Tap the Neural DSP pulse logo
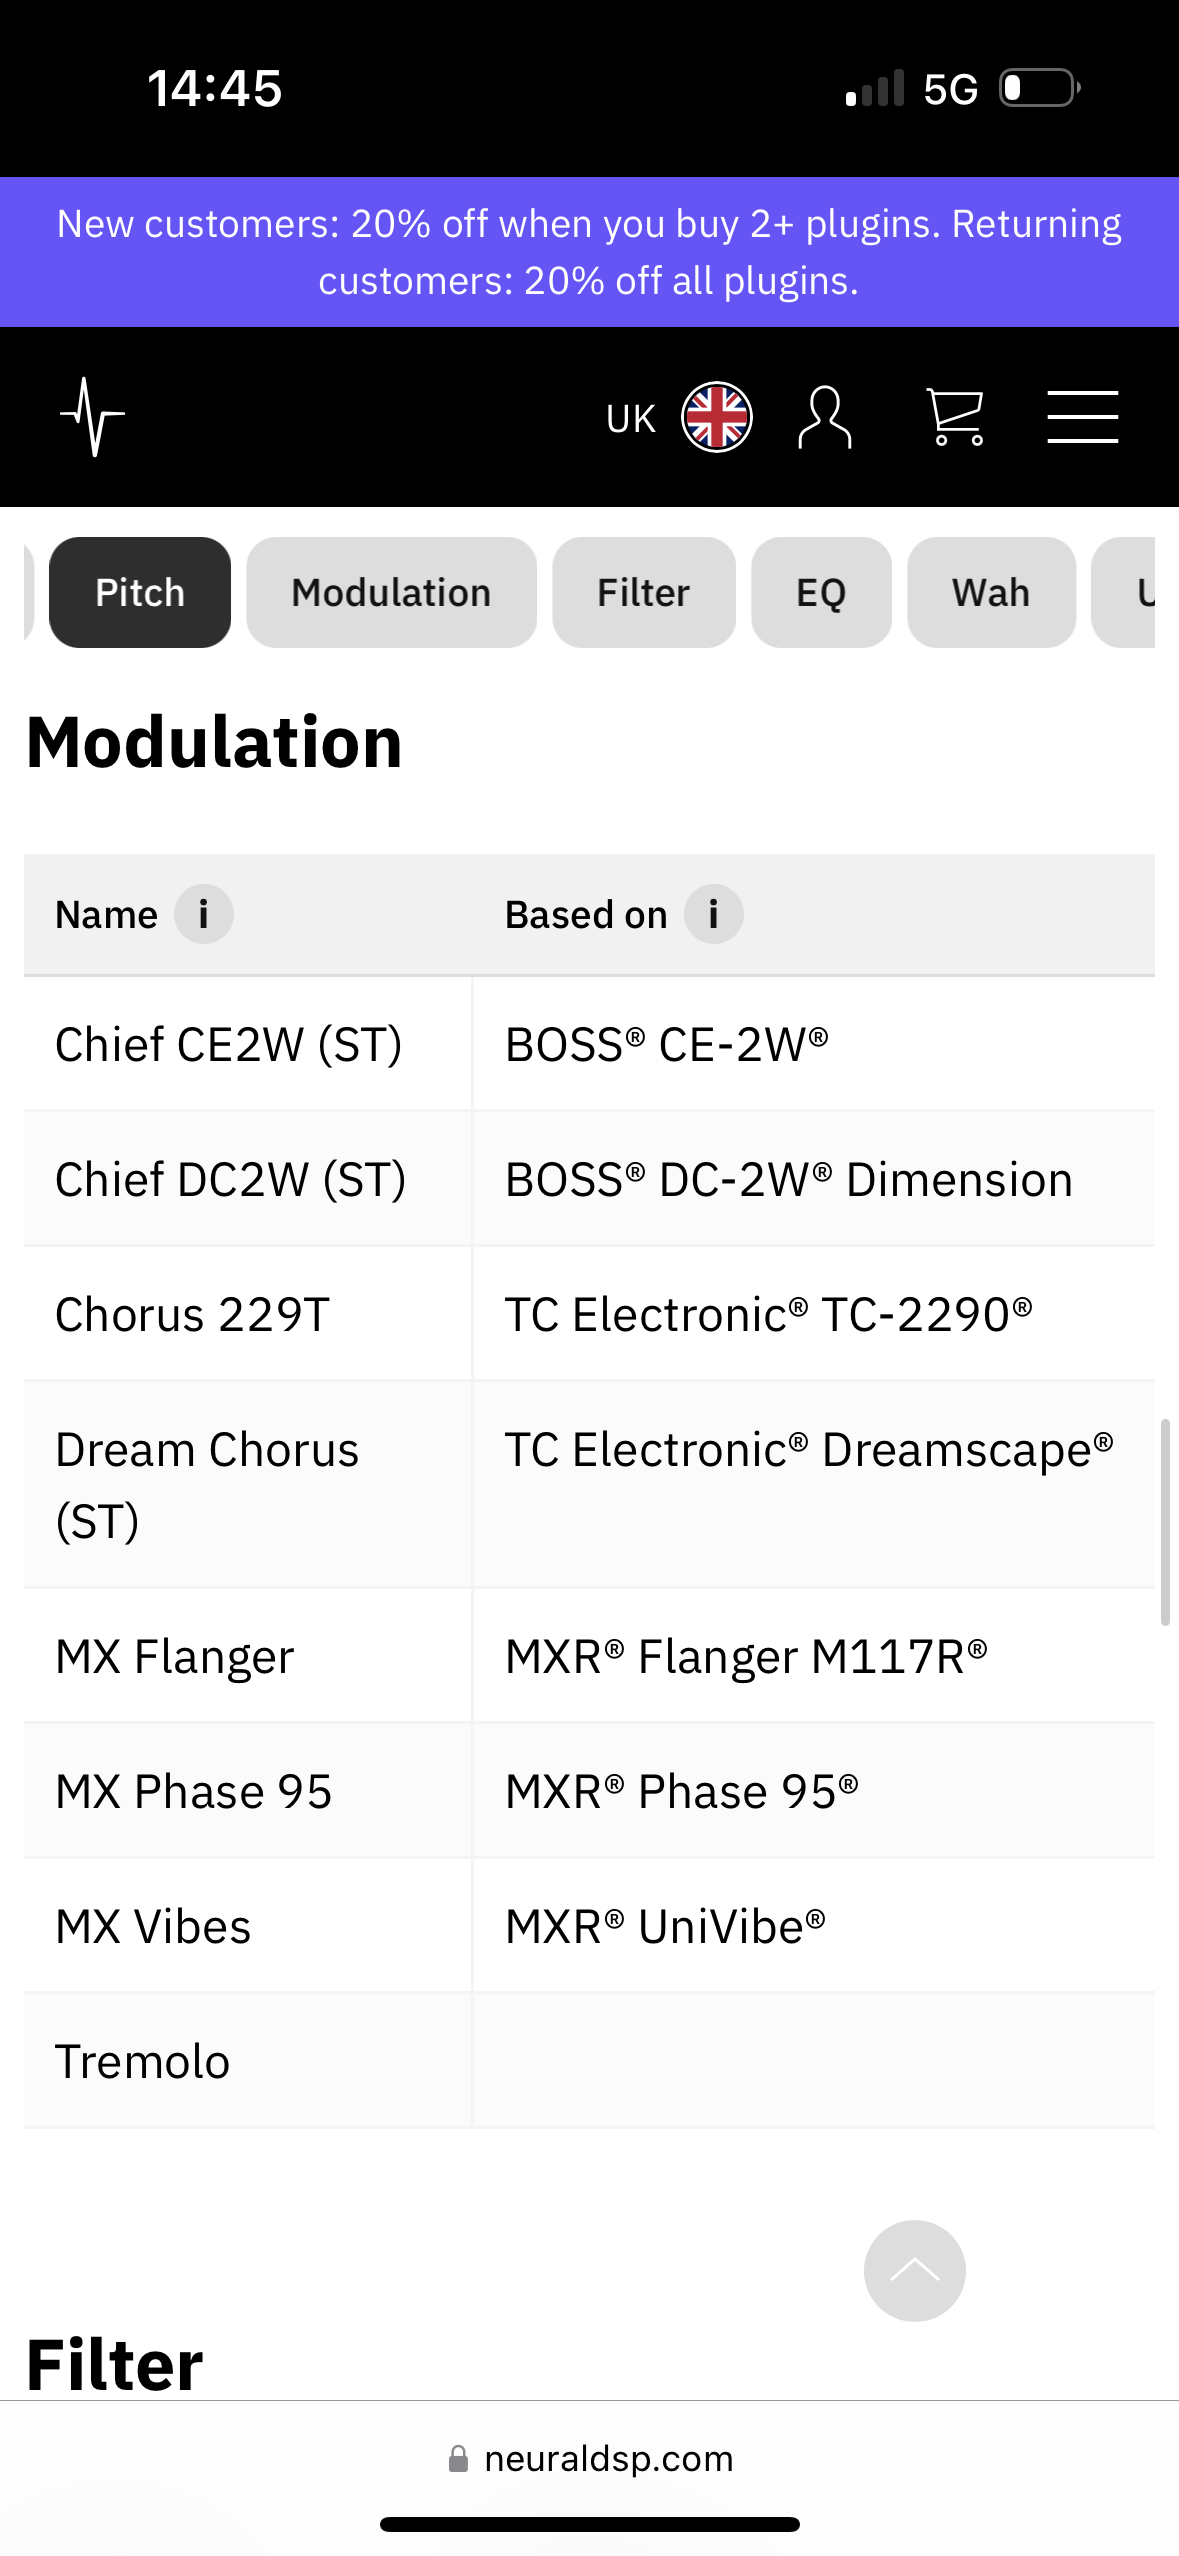1179x2556 pixels. tap(92, 416)
